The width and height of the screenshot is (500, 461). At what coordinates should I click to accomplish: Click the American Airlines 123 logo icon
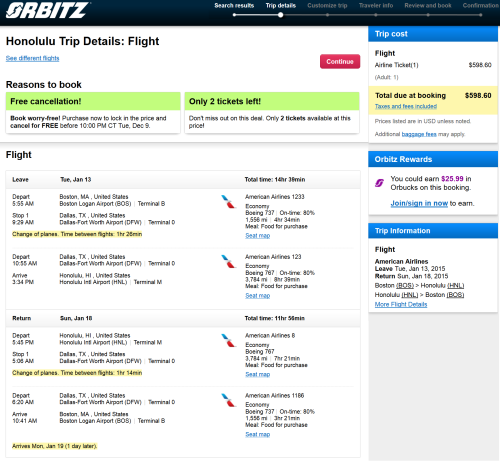click(229, 262)
